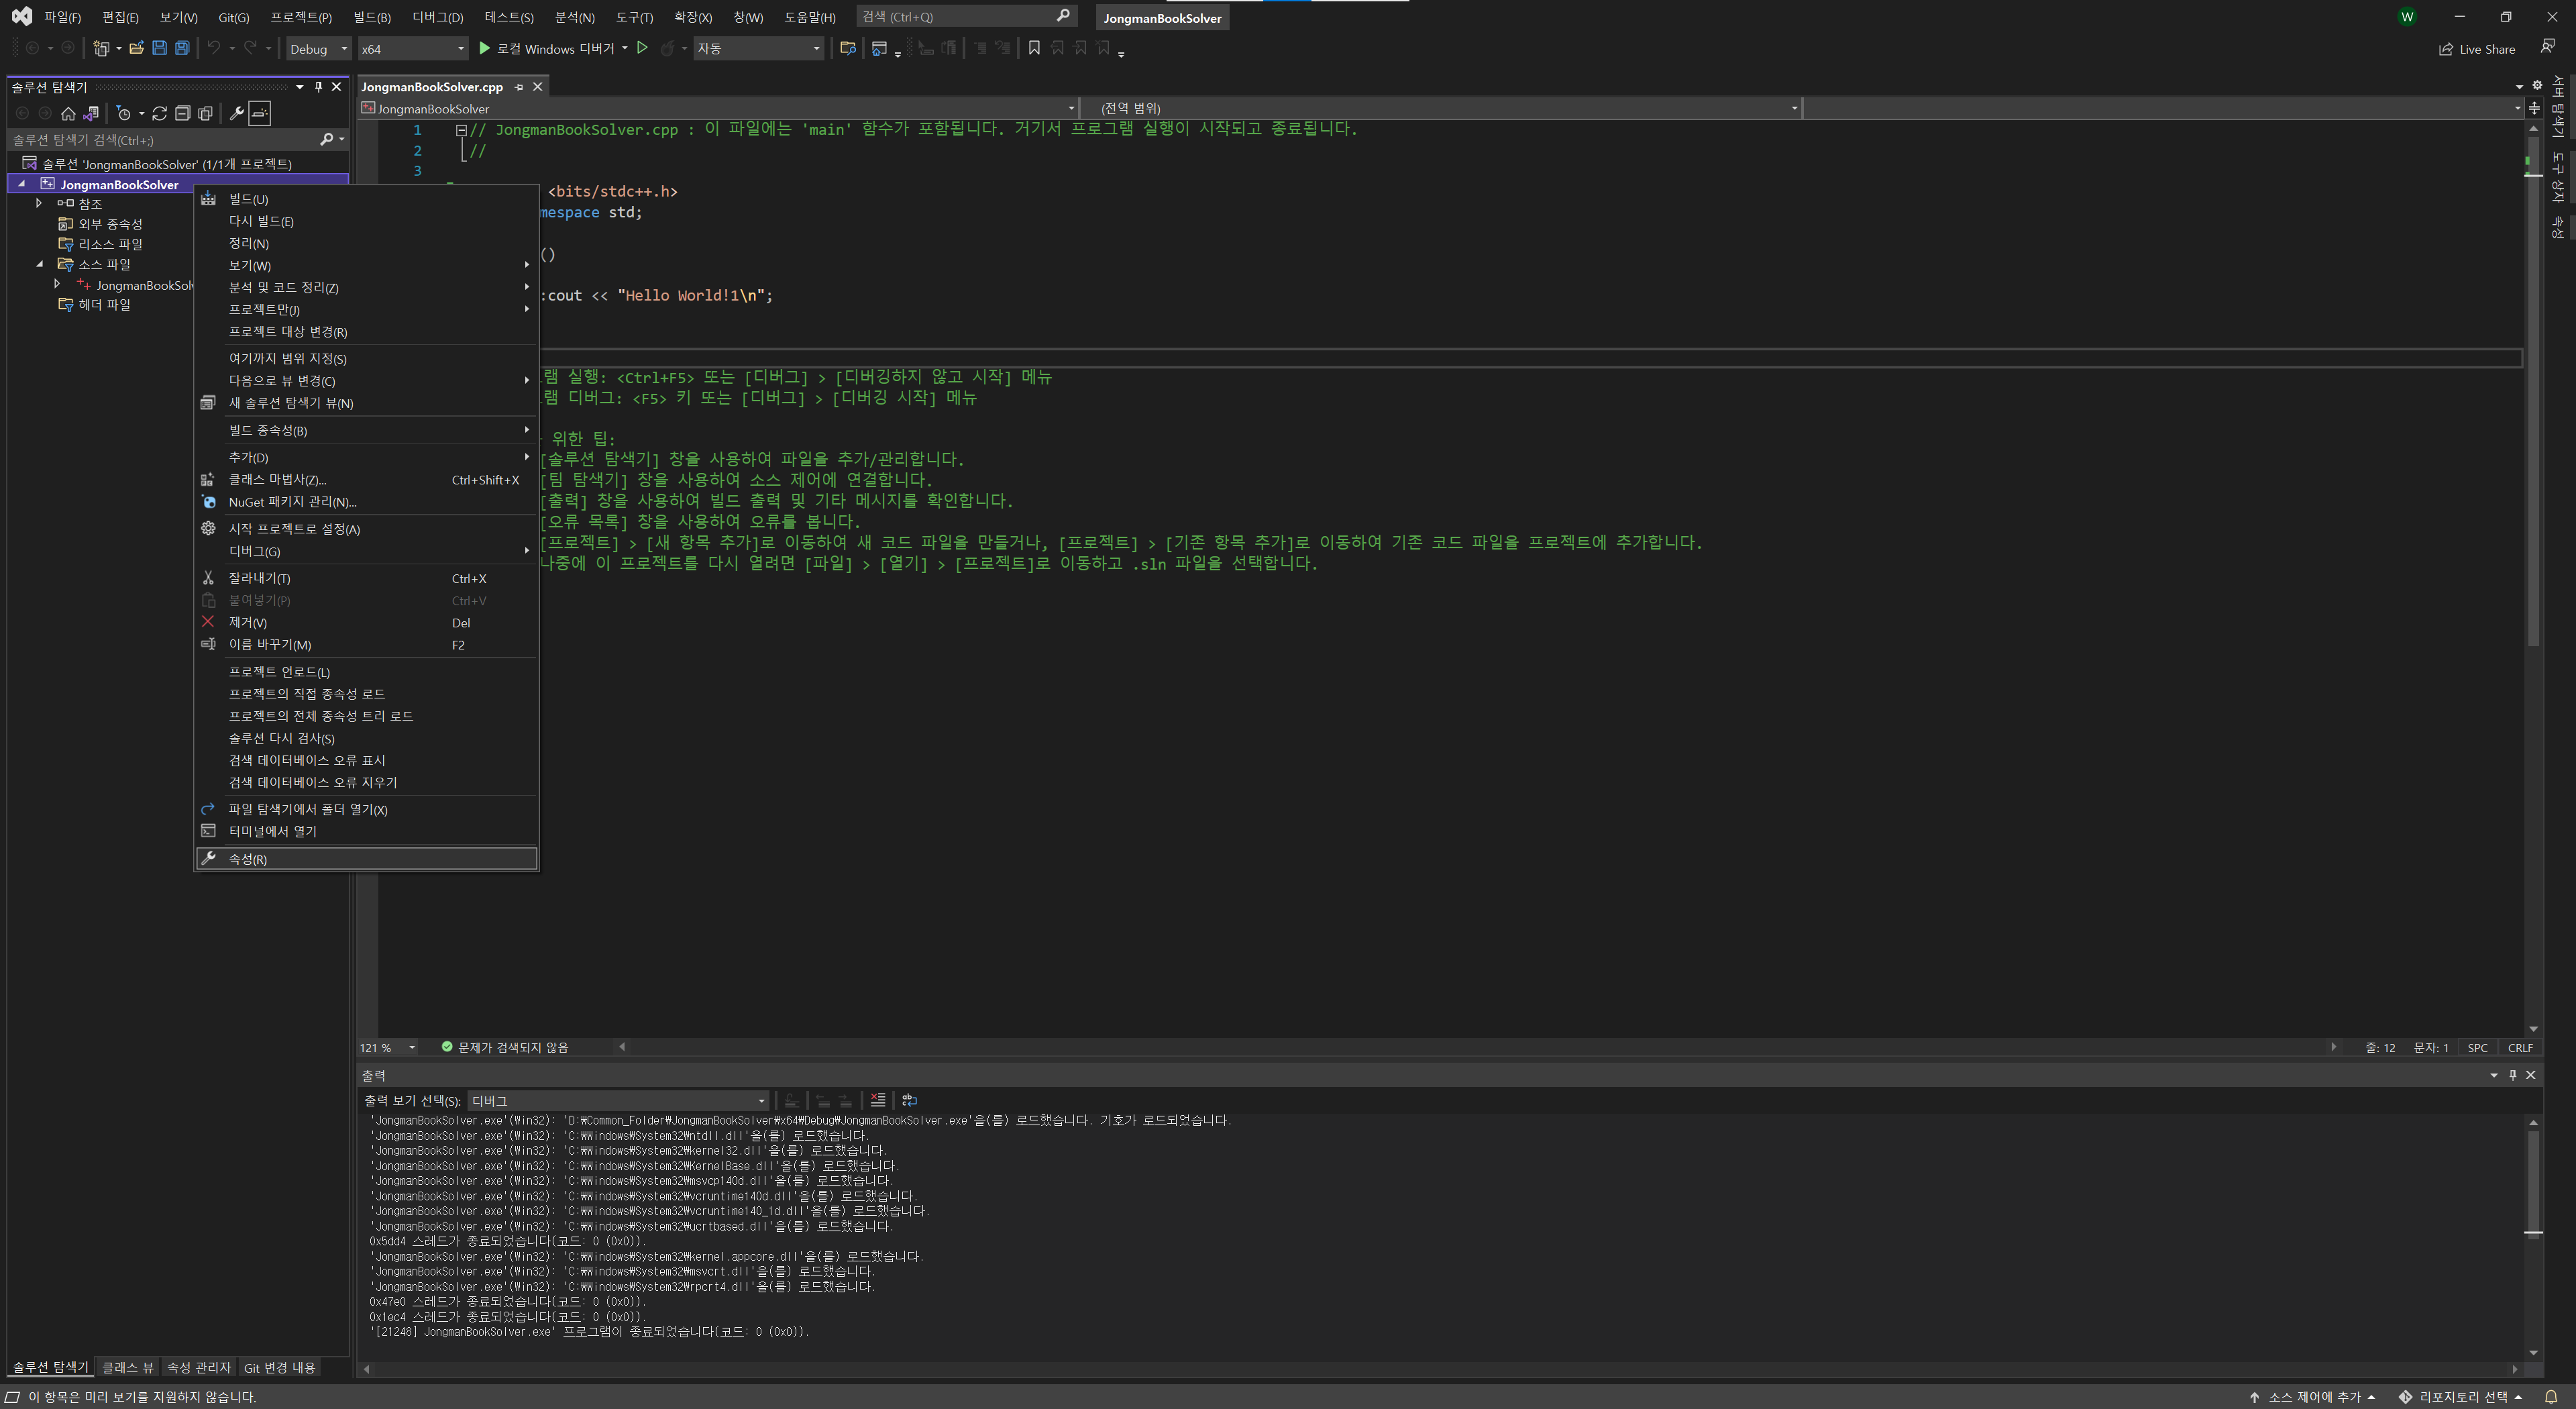The image size is (2576, 1409).
Task: Click the Clear All output icon
Action: [877, 1100]
